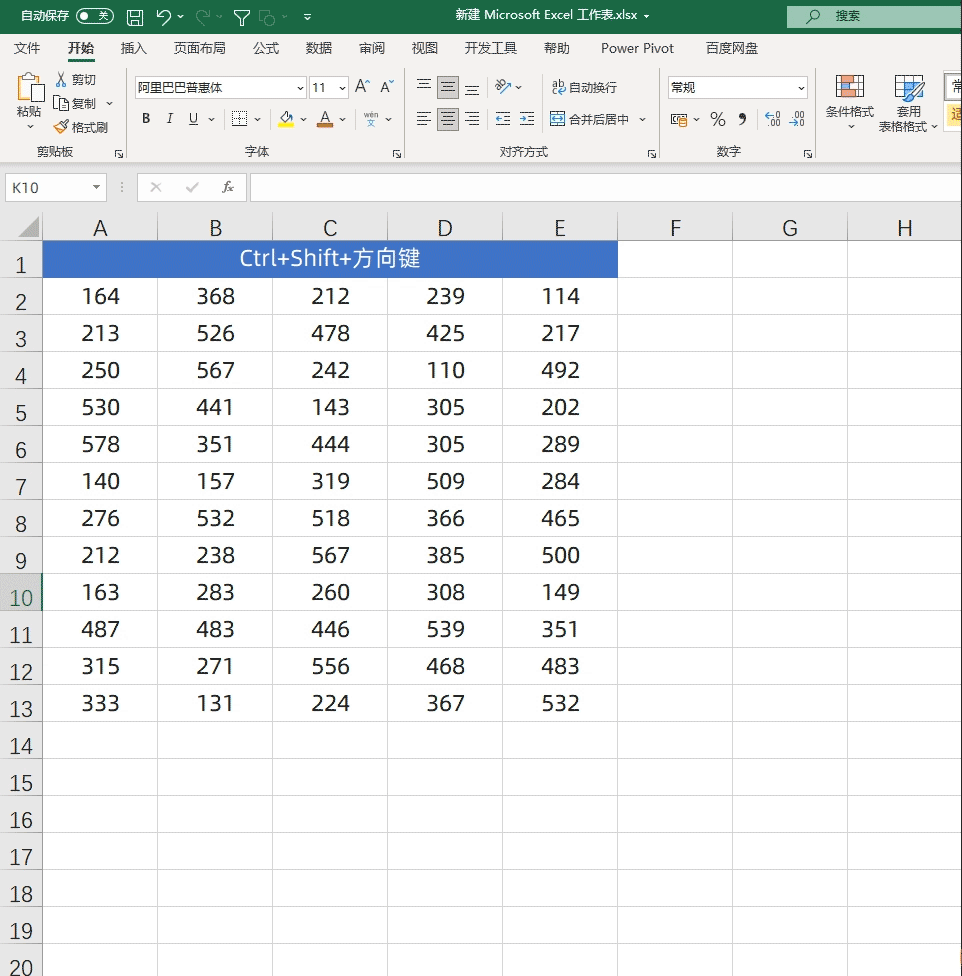Expand the 粘贴 paste options arrow
This screenshot has width=962, height=976.
pyautogui.click(x=29, y=127)
